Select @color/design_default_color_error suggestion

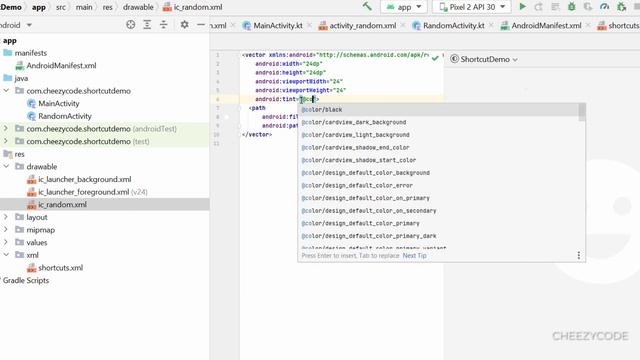[x=439, y=185]
